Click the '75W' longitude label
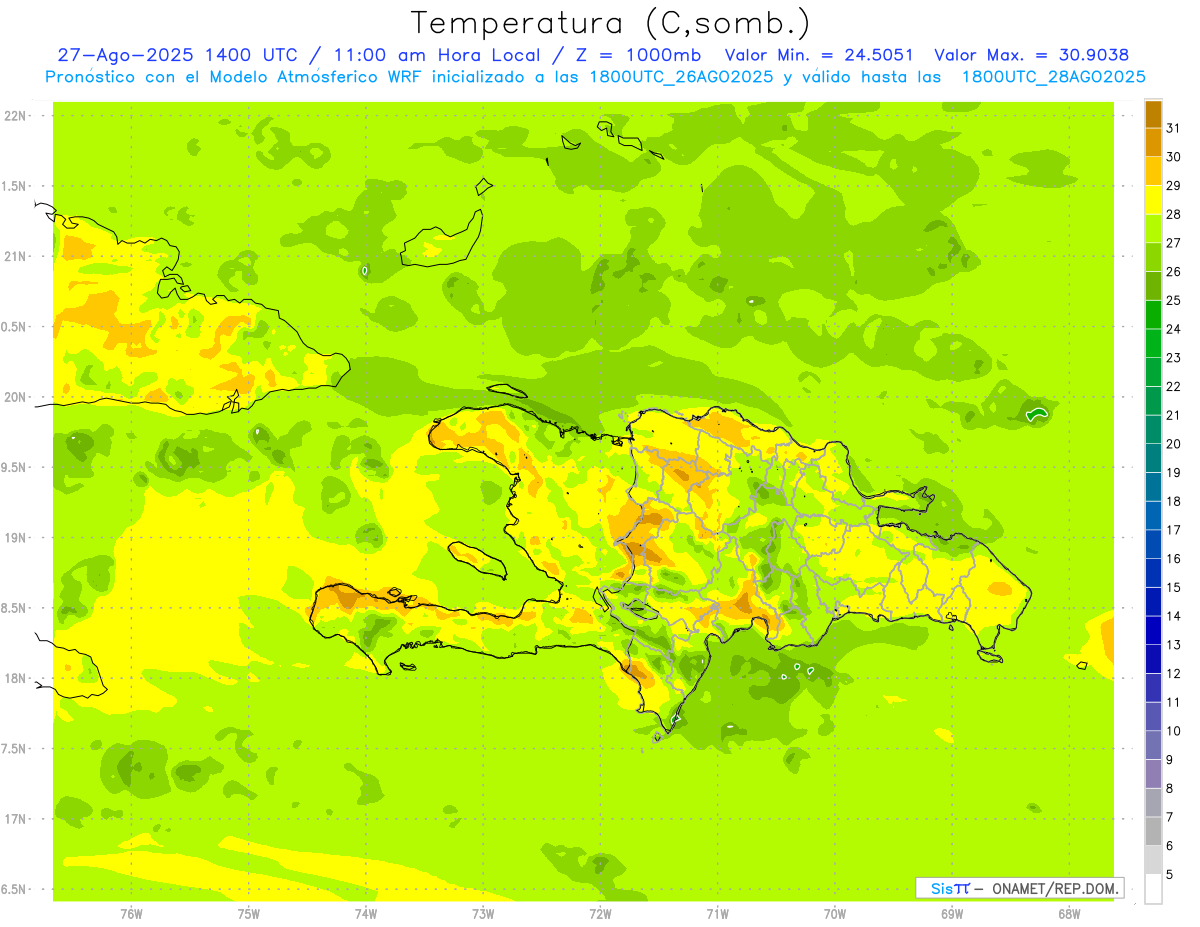Image resolution: width=1200 pixels, height=927 pixels. [249, 913]
